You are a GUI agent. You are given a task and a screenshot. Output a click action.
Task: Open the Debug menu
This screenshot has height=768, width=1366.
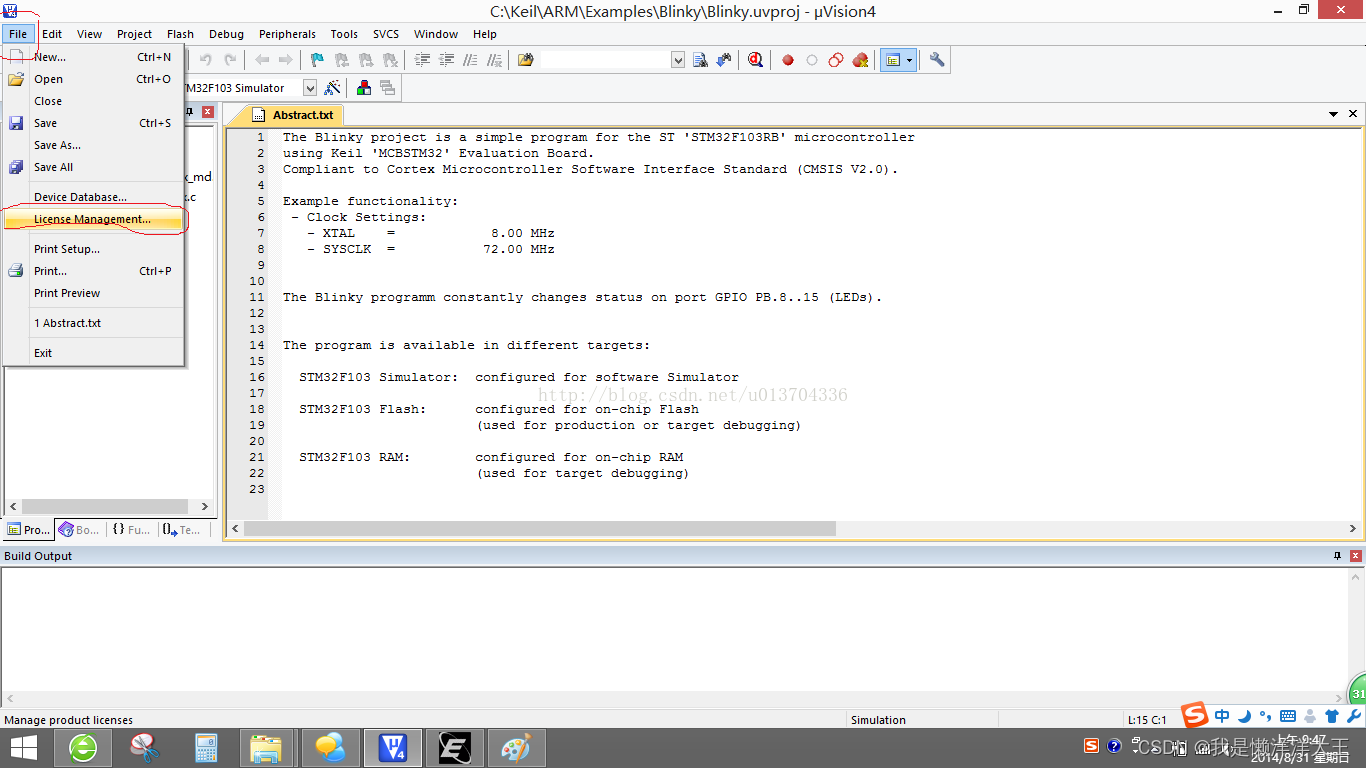pyautogui.click(x=227, y=34)
